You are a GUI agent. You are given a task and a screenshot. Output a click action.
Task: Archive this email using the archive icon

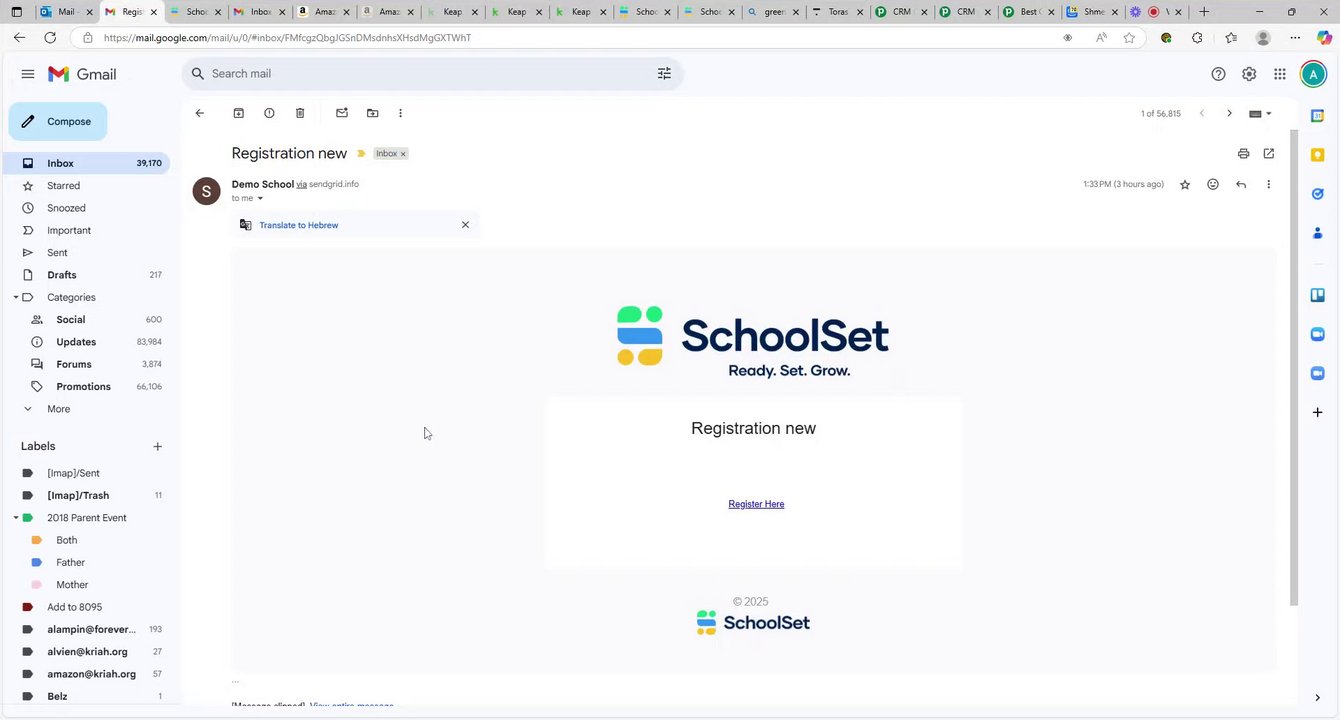click(238, 113)
